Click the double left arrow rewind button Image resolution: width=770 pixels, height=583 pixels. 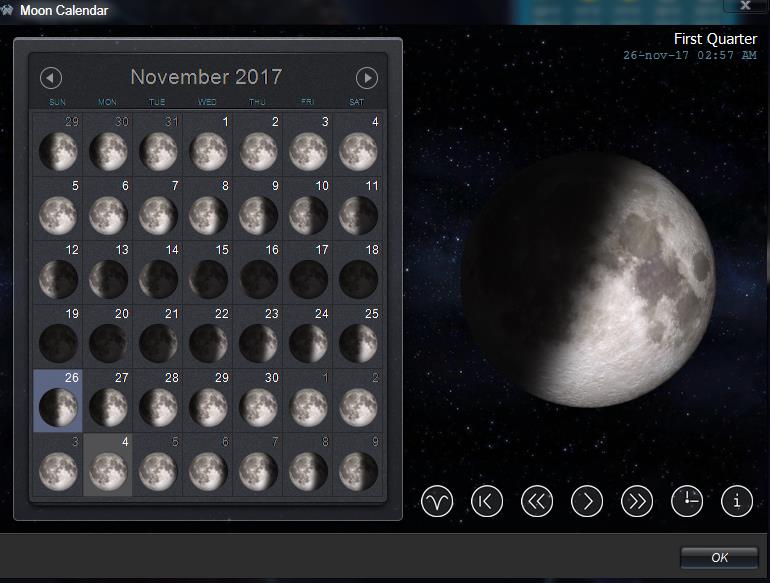click(537, 501)
